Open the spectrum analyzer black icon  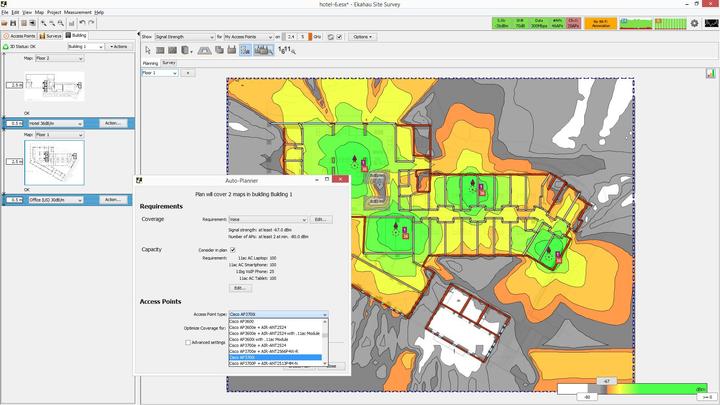[711, 23]
